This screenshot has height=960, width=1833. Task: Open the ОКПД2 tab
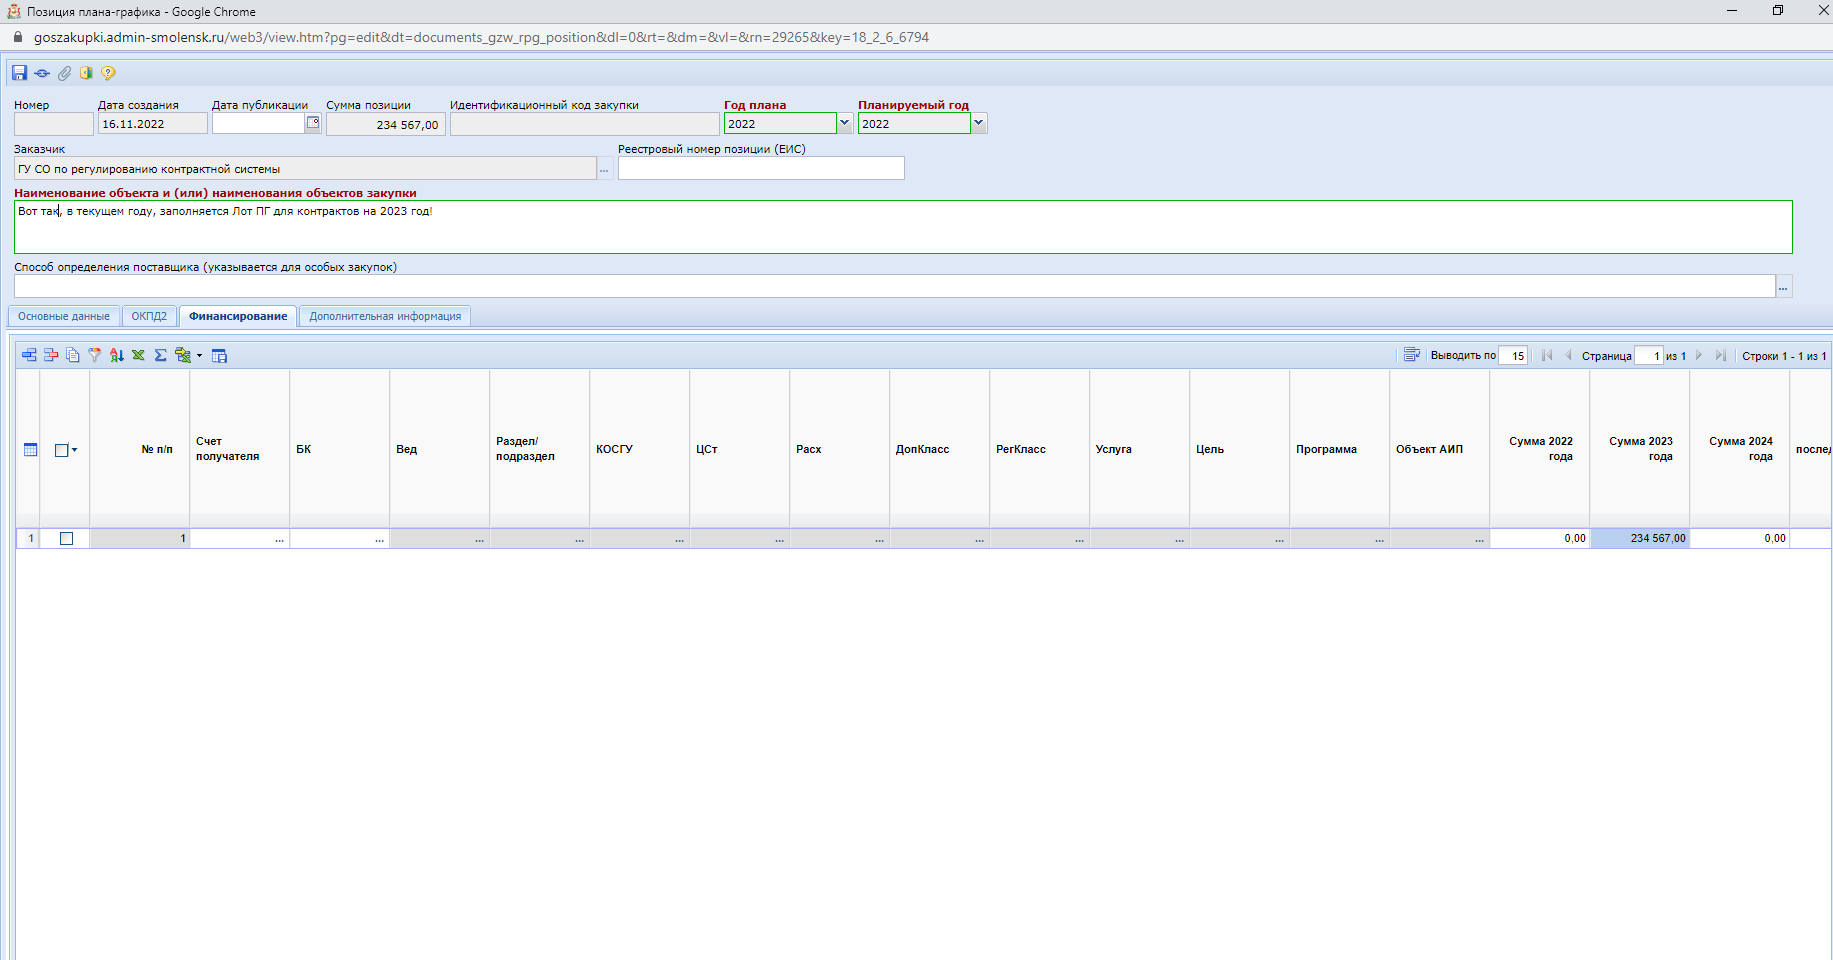tap(149, 316)
